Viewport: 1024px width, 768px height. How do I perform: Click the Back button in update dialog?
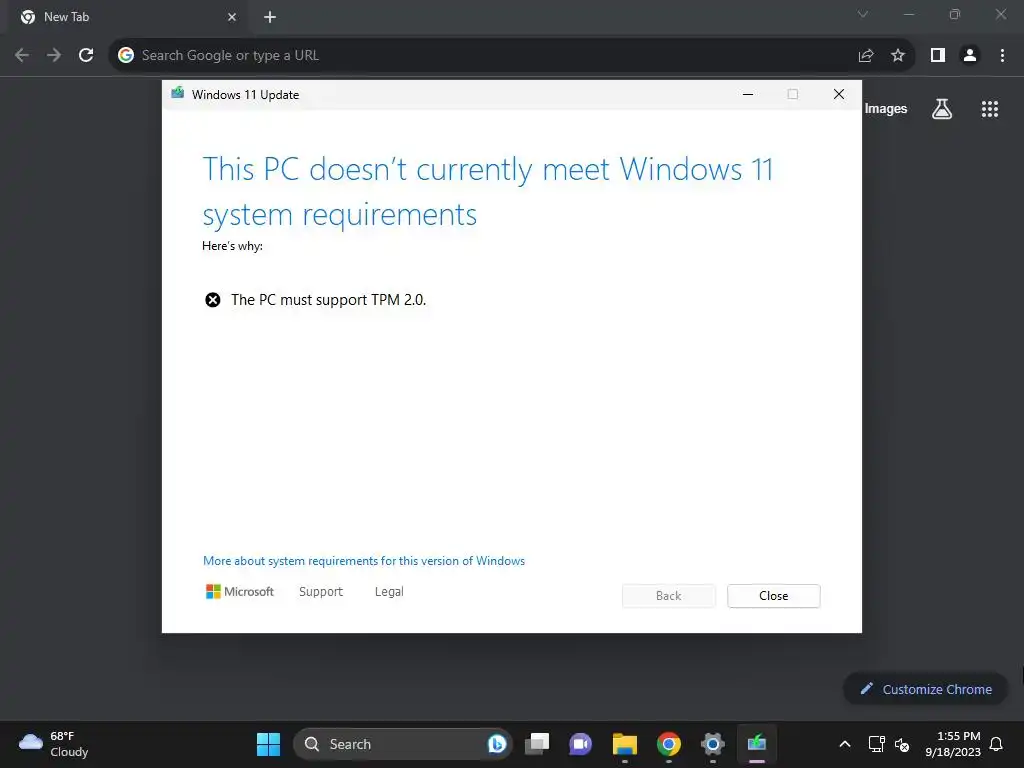[x=669, y=596]
